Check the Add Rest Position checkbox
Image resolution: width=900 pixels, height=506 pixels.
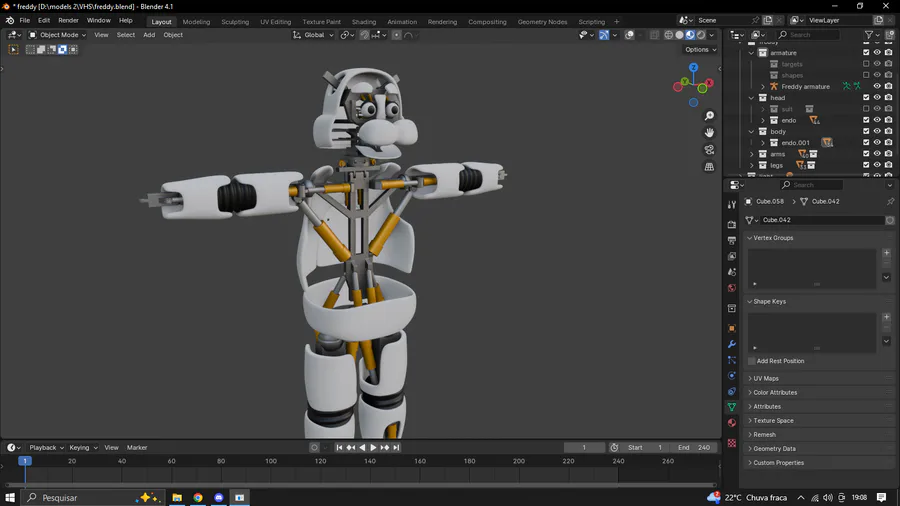(x=751, y=361)
